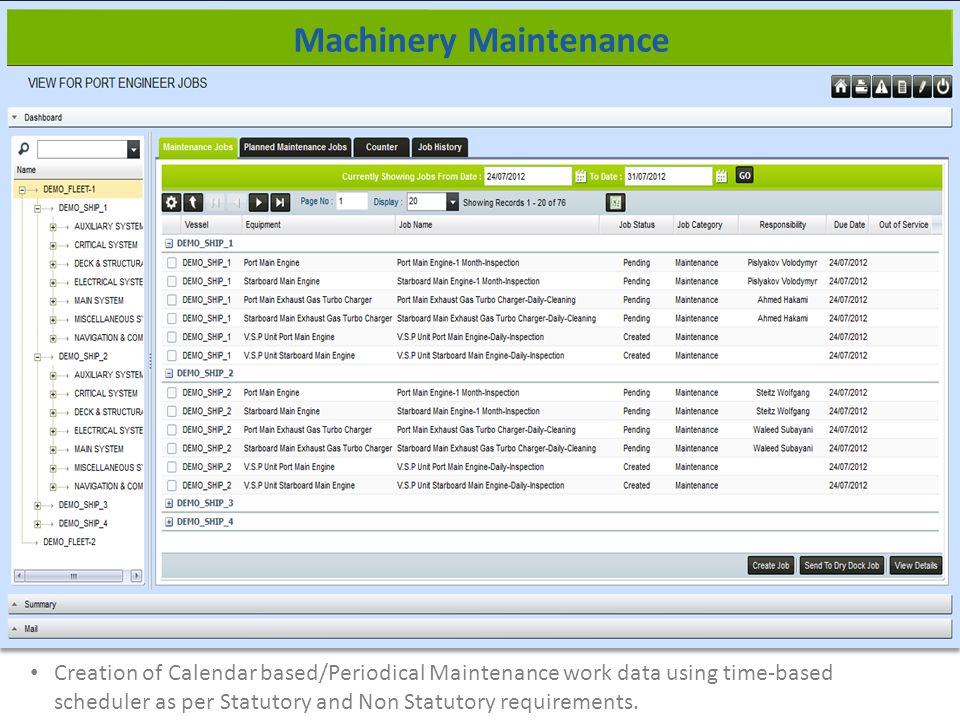Sort by the Equipment column header
This screenshot has width=960, height=720.
318,225
